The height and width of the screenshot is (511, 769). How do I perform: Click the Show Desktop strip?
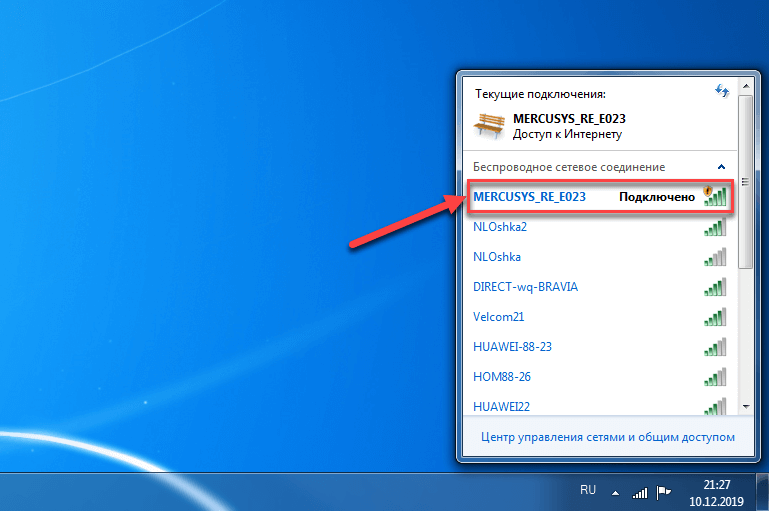pyautogui.click(x=764, y=491)
